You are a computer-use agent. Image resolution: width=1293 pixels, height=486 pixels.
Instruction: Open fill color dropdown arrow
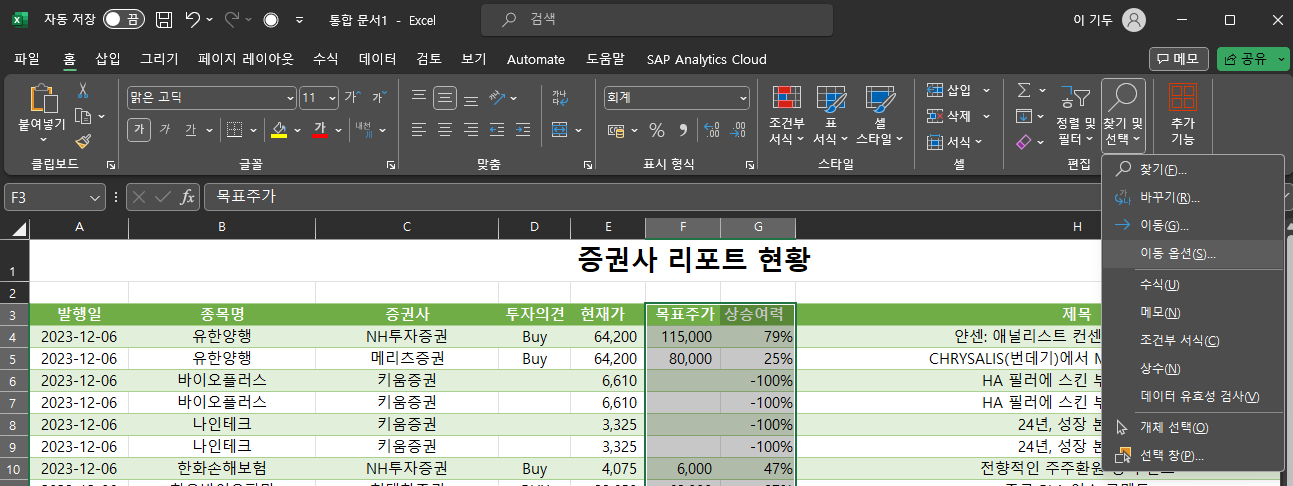tap(297, 129)
